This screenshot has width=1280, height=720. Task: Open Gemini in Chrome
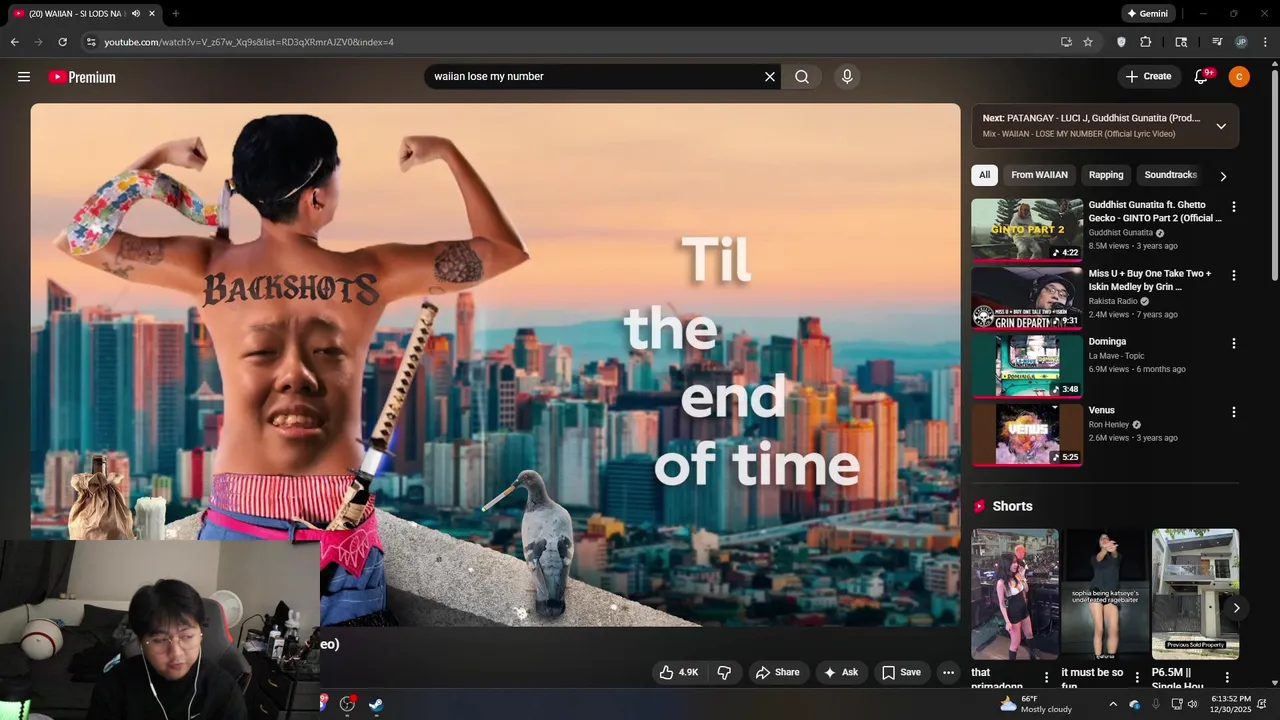point(1148,14)
